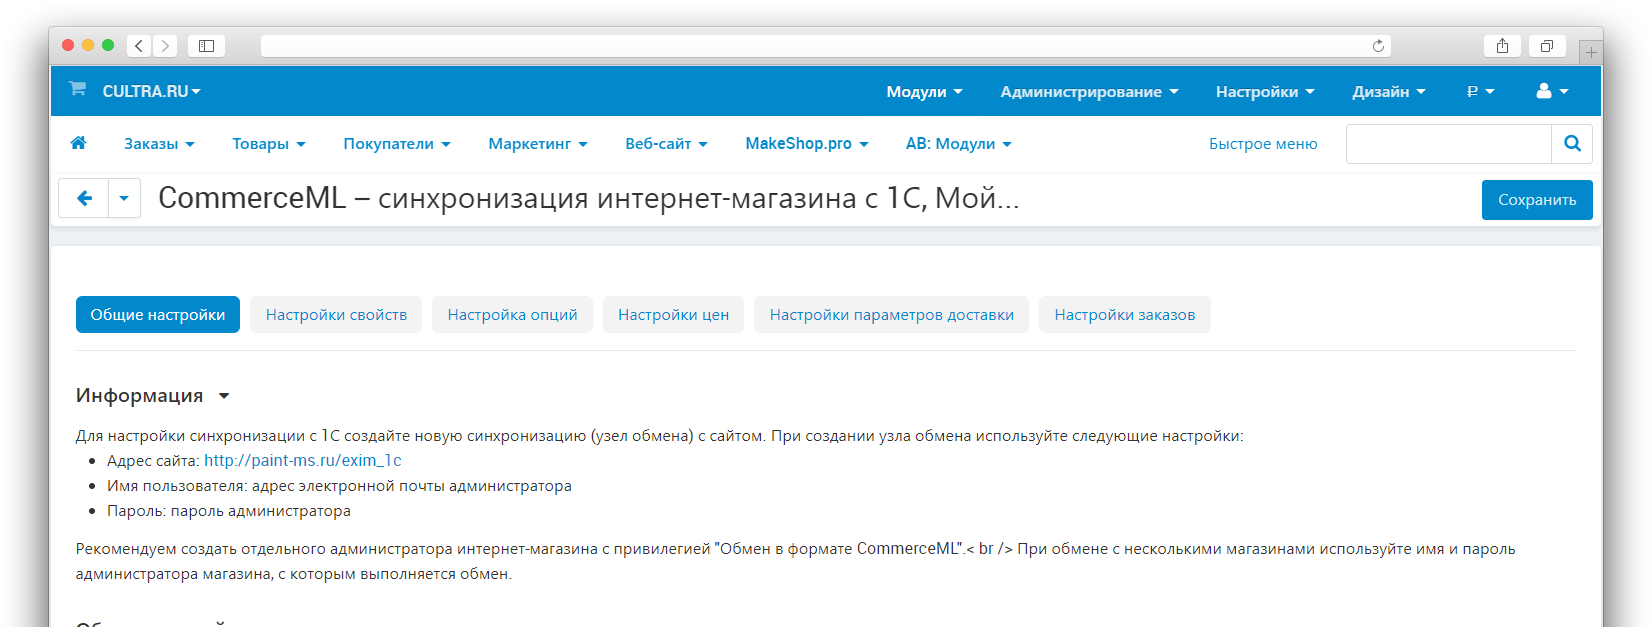Open the user account icon menu
Image resolution: width=1652 pixels, height=627 pixels.
(1552, 91)
